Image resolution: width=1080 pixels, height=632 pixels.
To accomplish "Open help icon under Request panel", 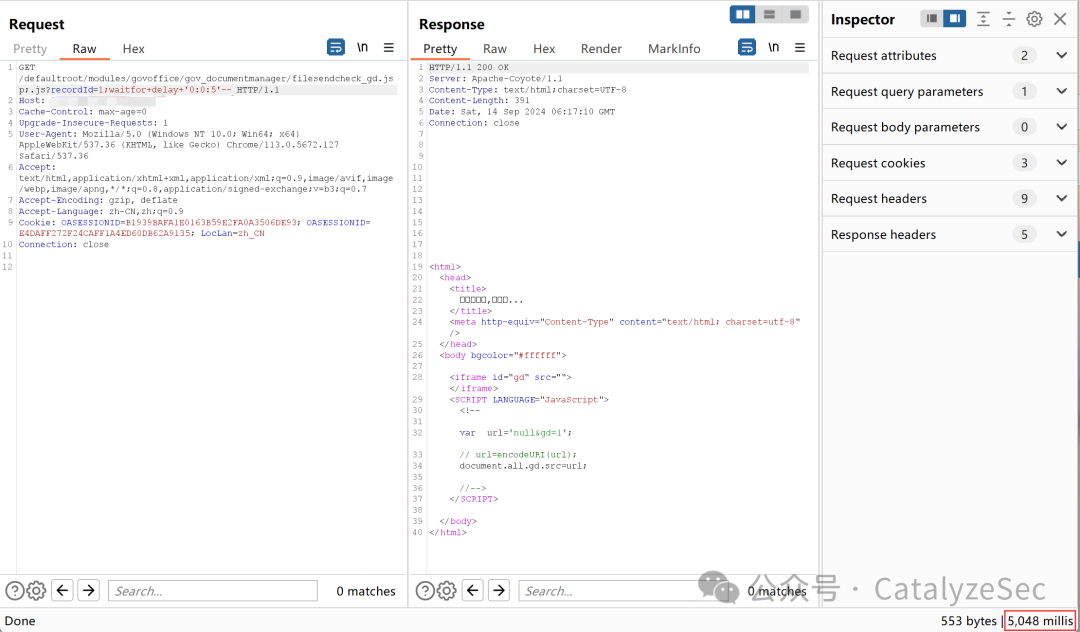I will coord(14,590).
